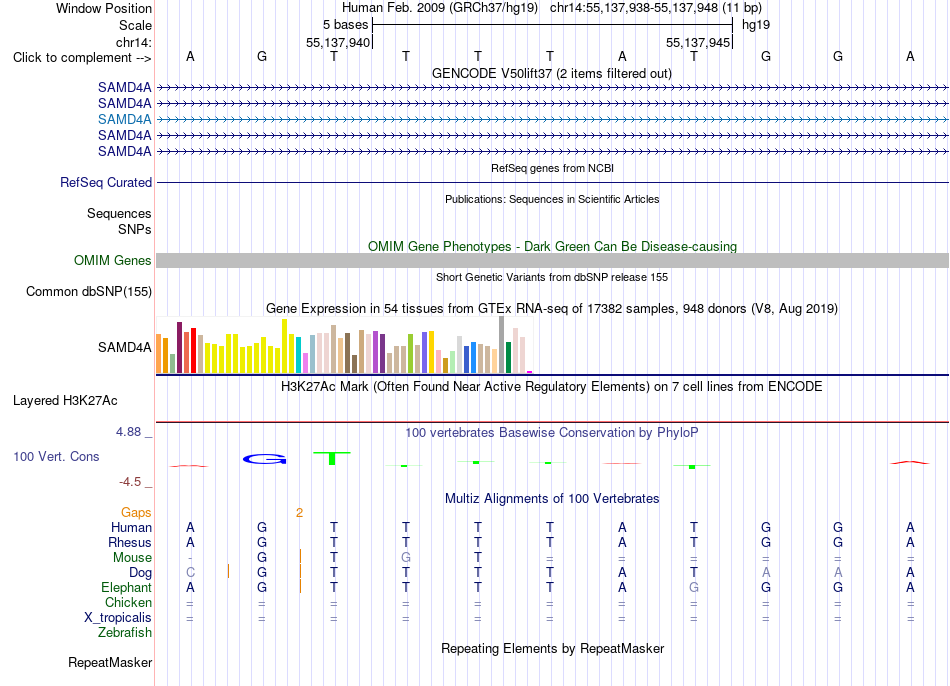Viewport: 950px width, 686px height.
Task: Select the Dog alignment row label
Action: pyautogui.click(x=141, y=573)
